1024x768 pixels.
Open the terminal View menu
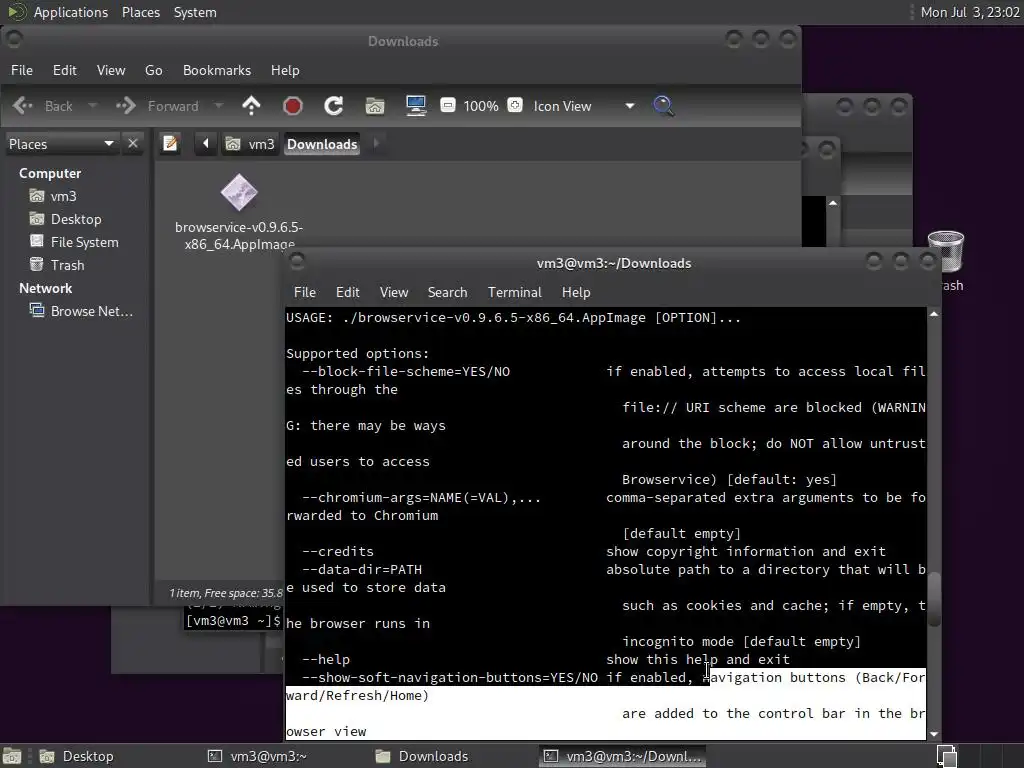tap(394, 292)
